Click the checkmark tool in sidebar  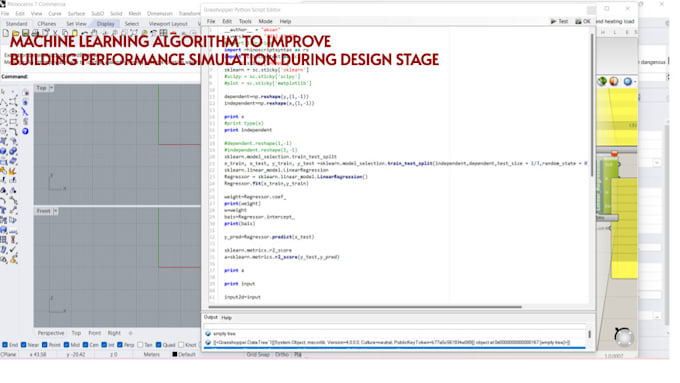13,250
